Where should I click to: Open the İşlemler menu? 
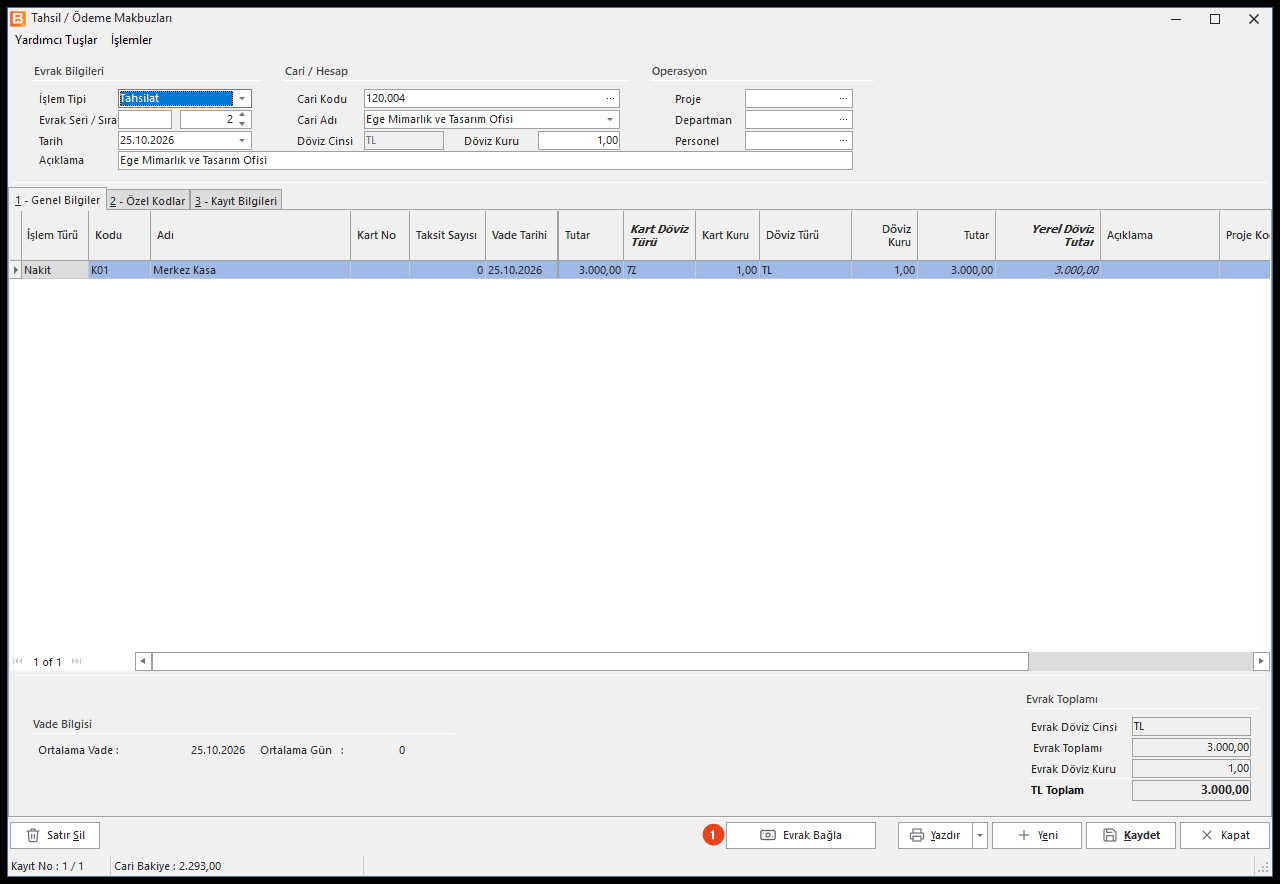pyautogui.click(x=132, y=40)
